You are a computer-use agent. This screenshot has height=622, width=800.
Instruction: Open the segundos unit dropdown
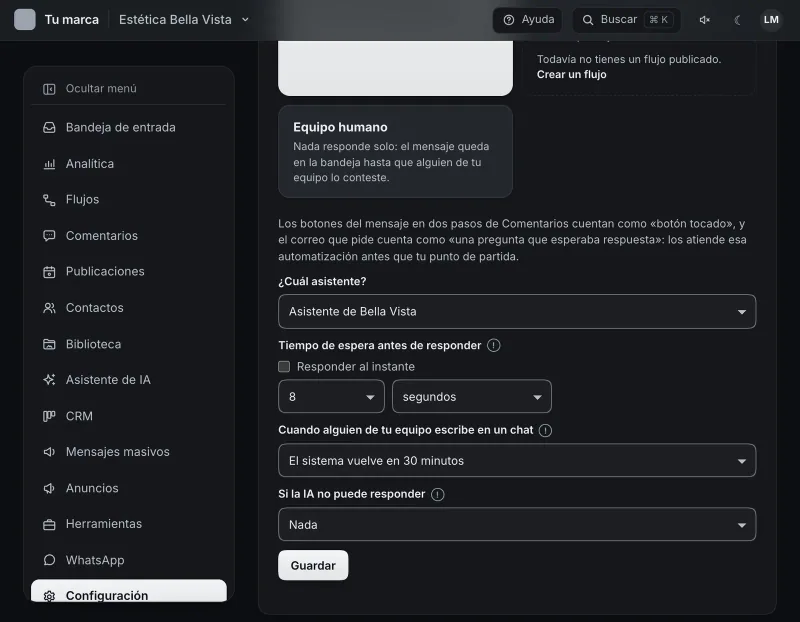point(471,396)
